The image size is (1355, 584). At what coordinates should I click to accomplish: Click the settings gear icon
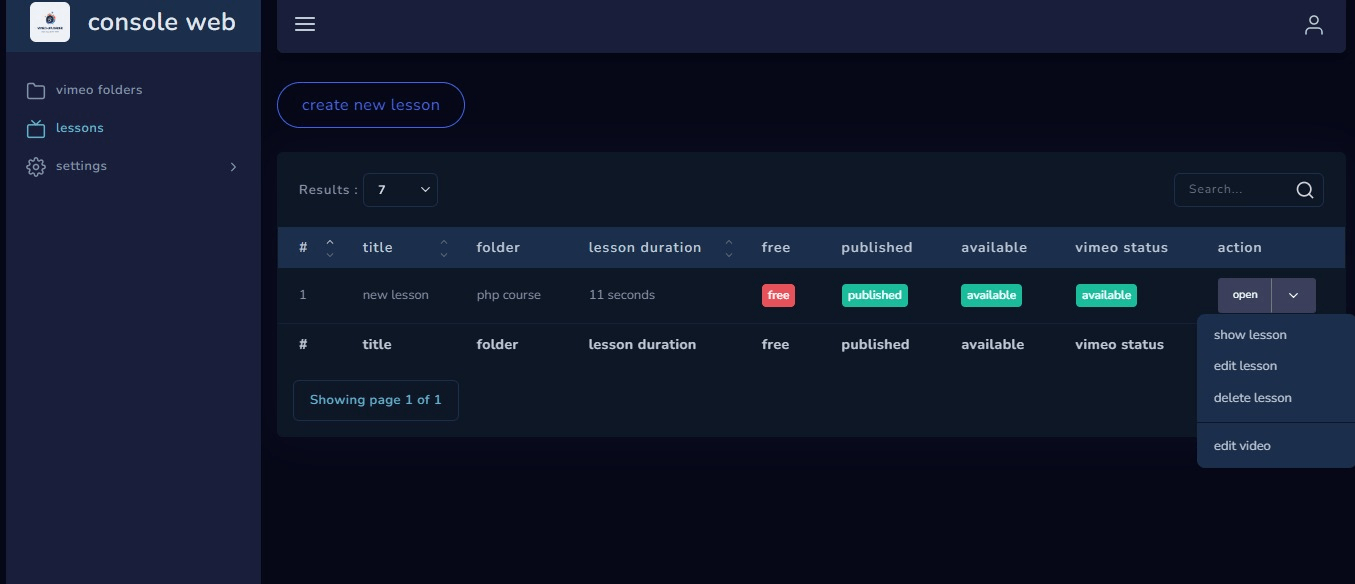click(36, 167)
